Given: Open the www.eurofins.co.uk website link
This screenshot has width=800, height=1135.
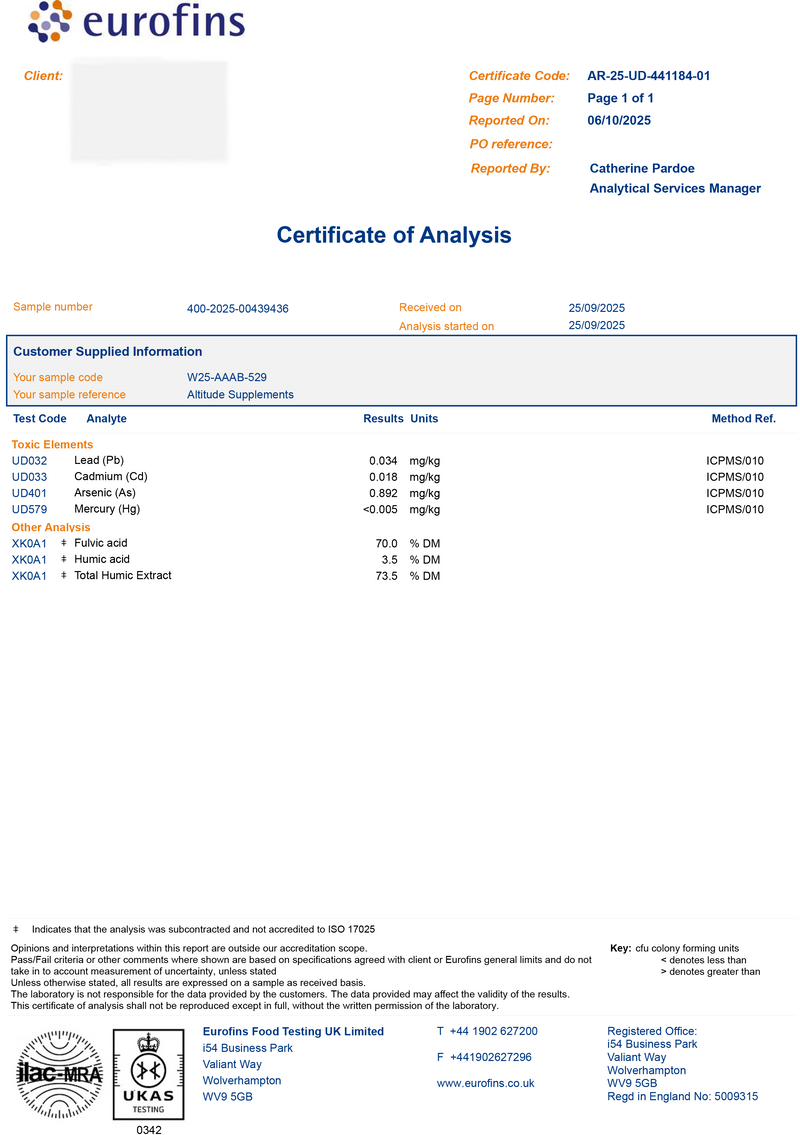Looking at the screenshot, I should click(485, 1083).
